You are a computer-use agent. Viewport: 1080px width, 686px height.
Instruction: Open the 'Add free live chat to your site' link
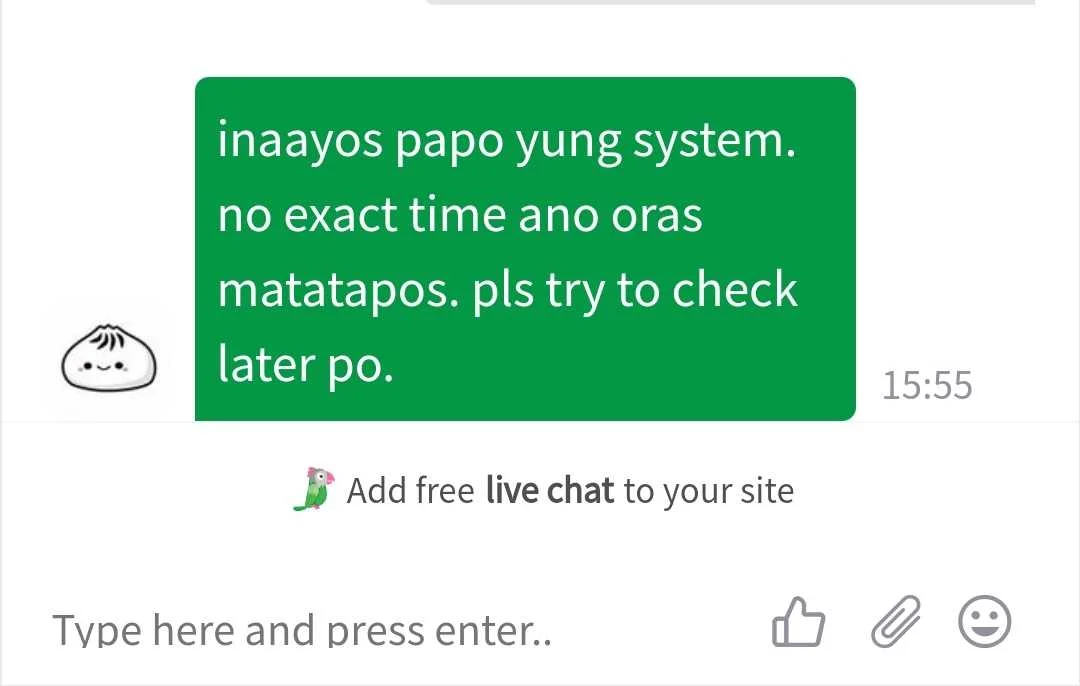(x=543, y=490)
